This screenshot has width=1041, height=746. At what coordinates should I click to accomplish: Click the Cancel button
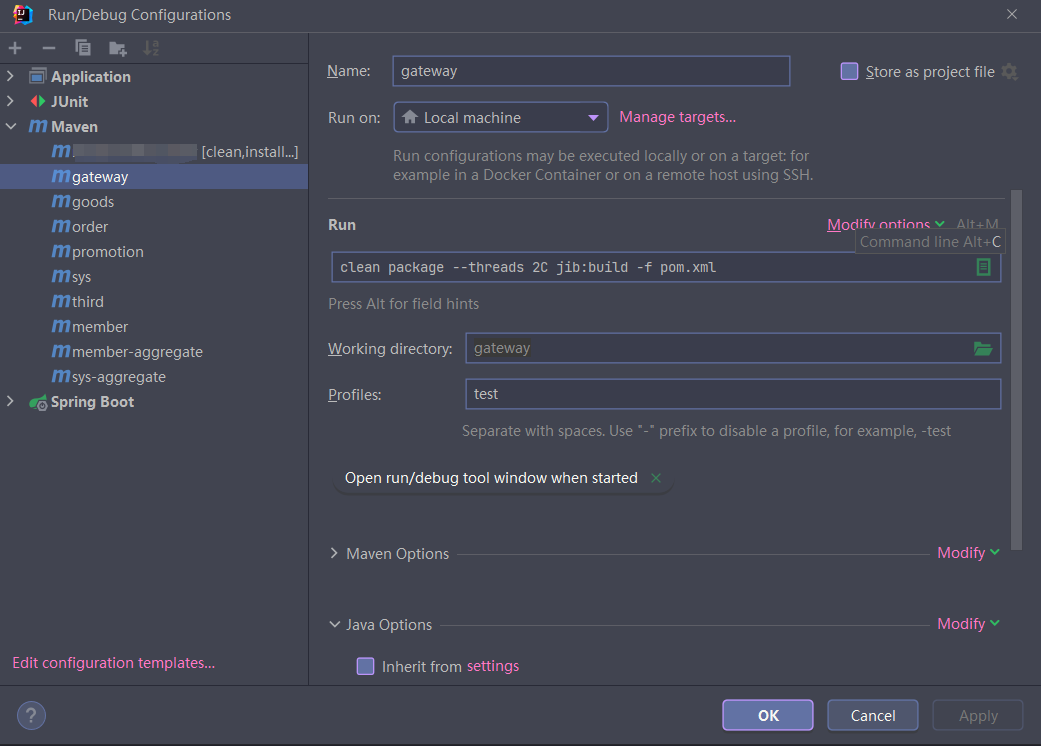(x=872, y=715)
